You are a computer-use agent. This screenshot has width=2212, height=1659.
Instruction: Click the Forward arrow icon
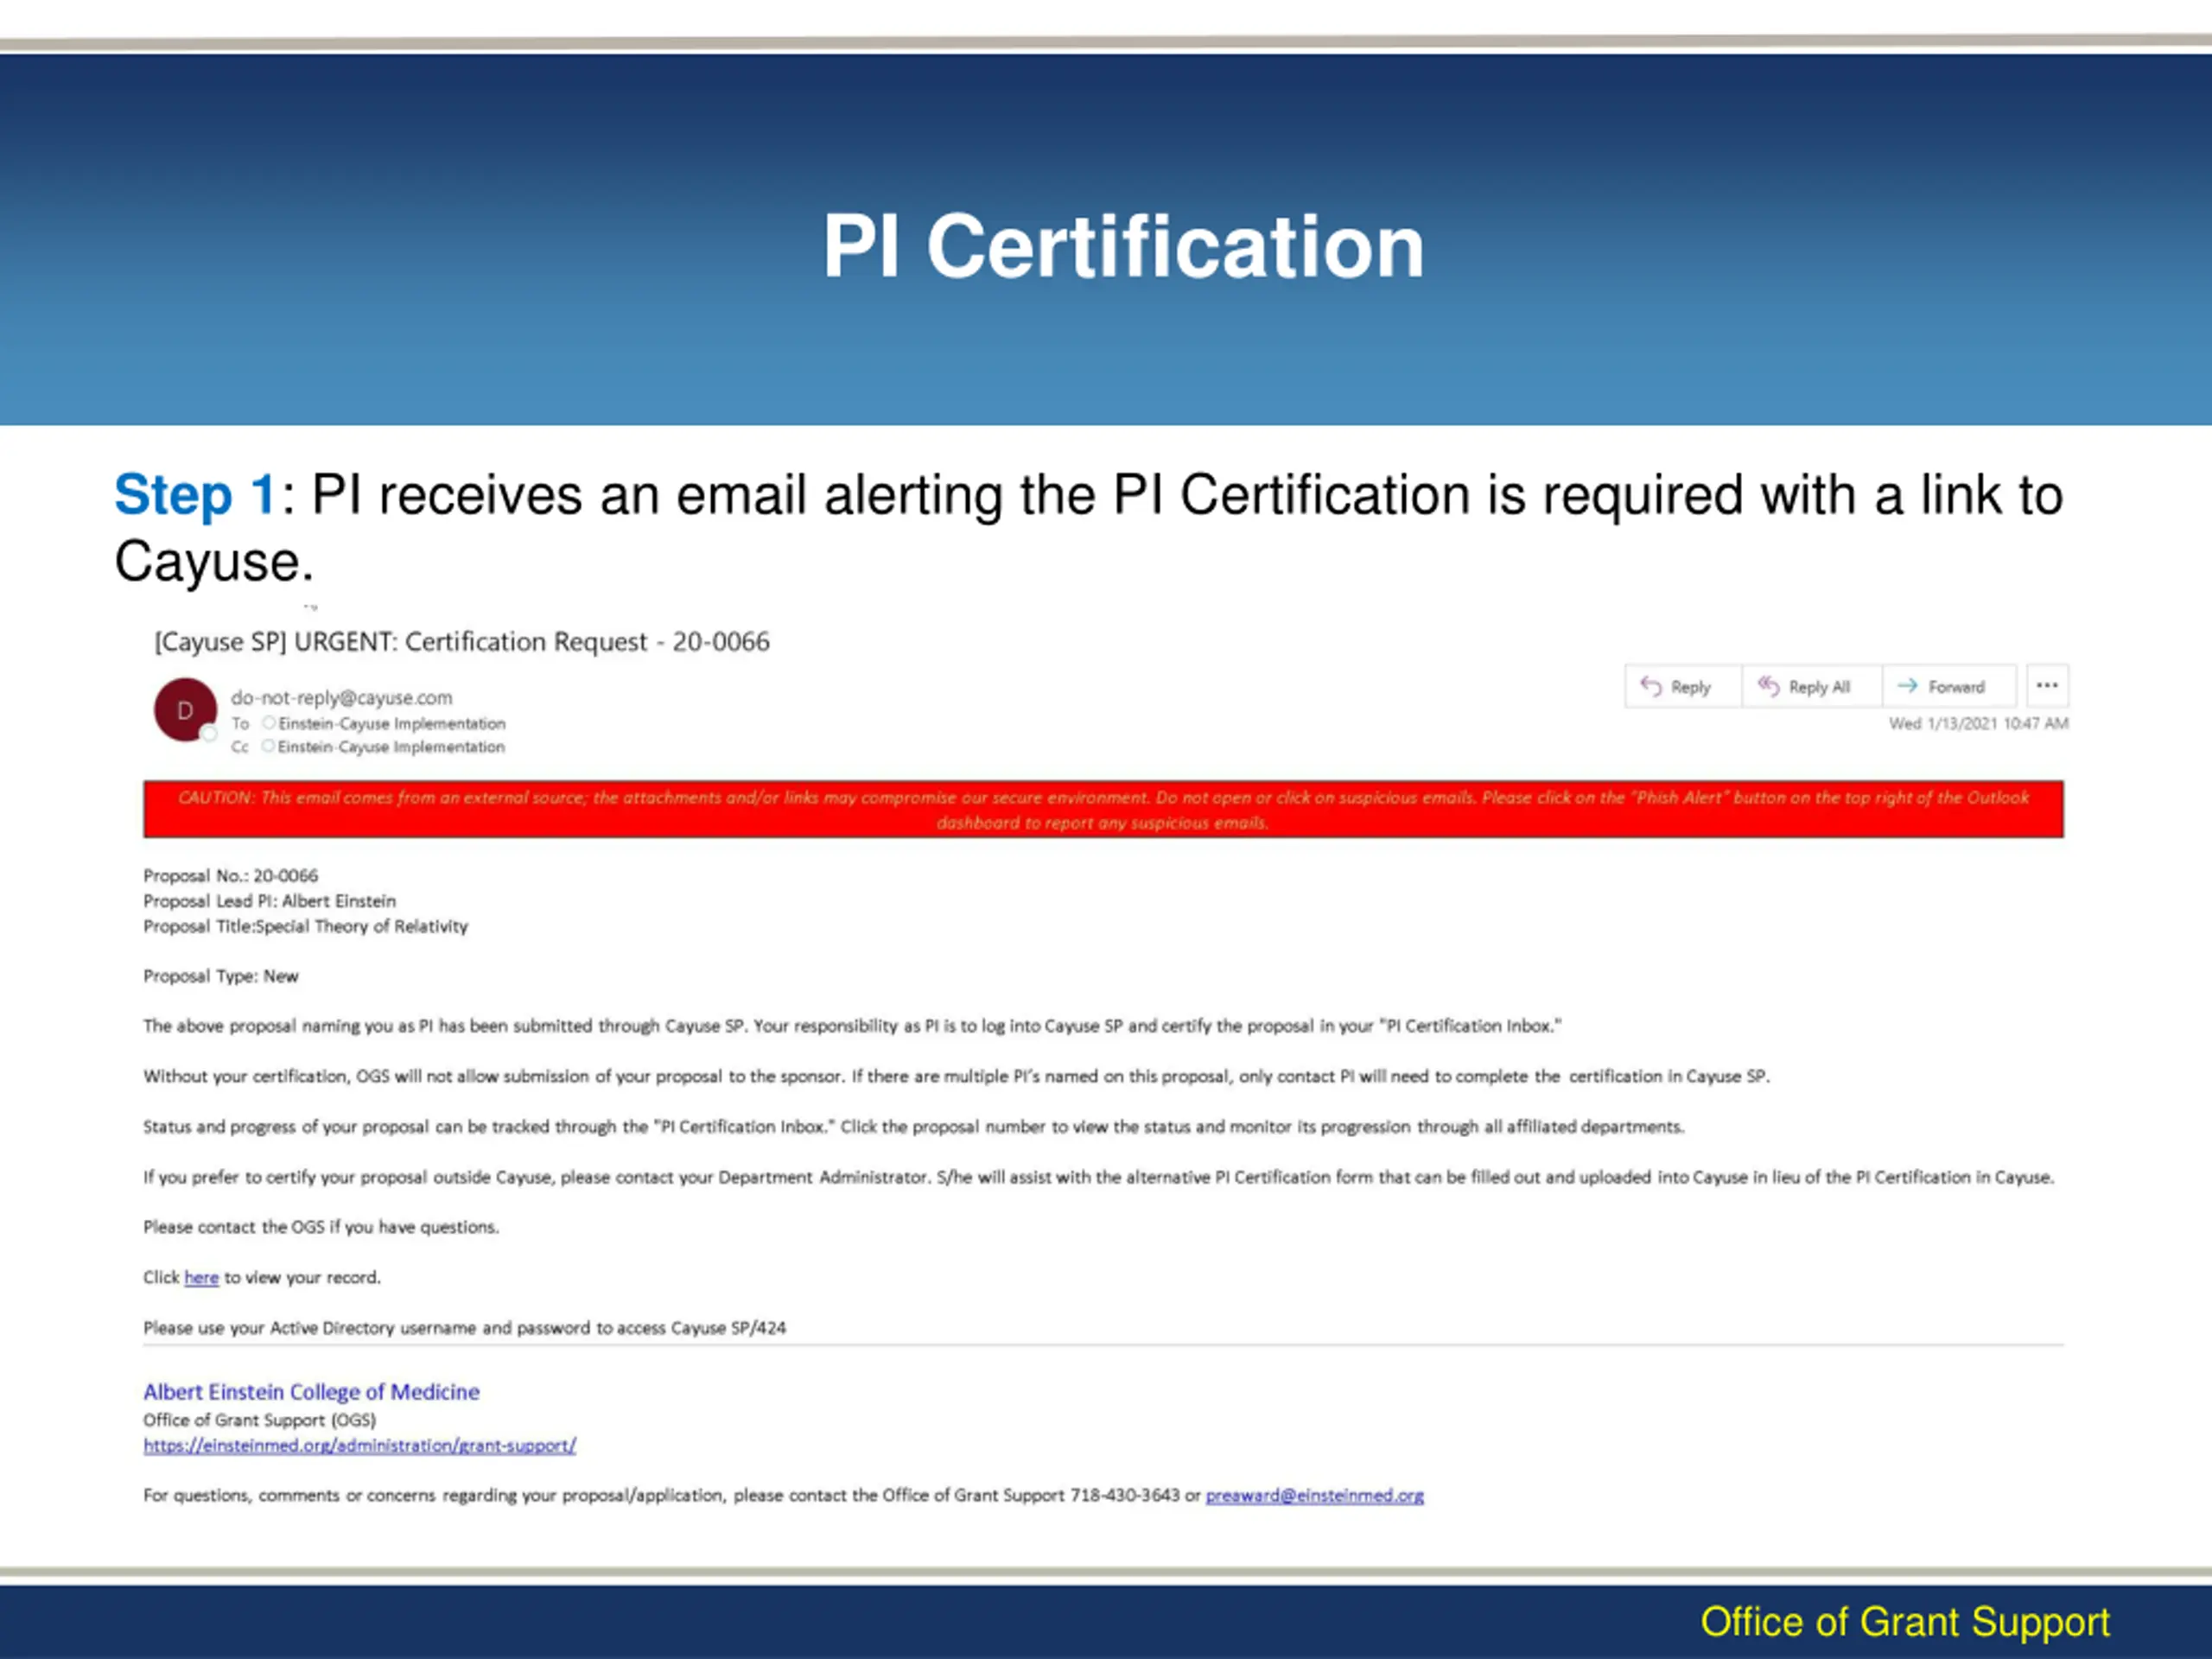tap(1907, 686)
